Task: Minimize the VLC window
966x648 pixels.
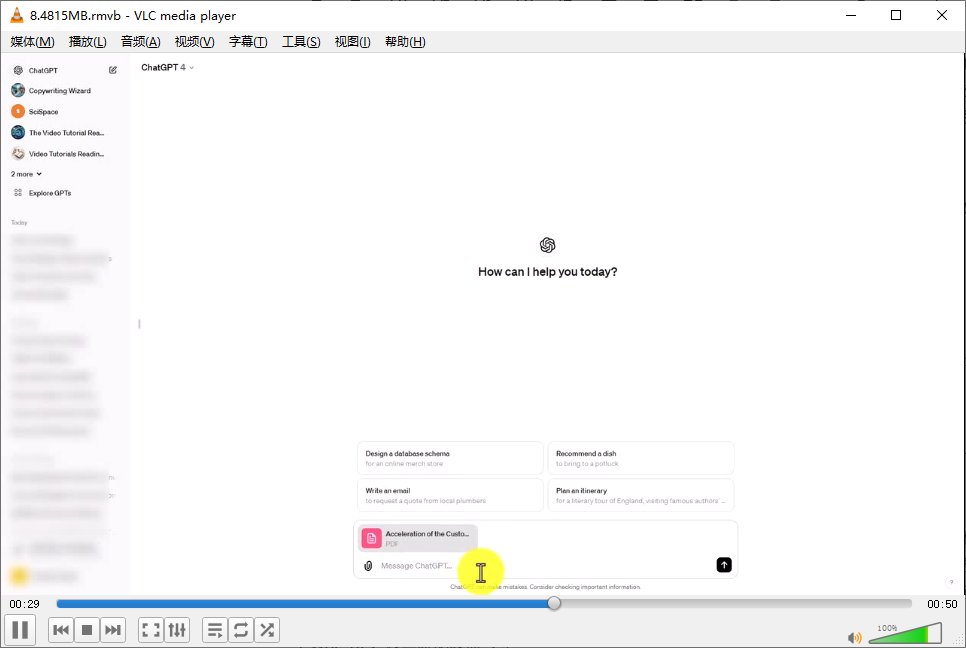Action: point(851,15)
